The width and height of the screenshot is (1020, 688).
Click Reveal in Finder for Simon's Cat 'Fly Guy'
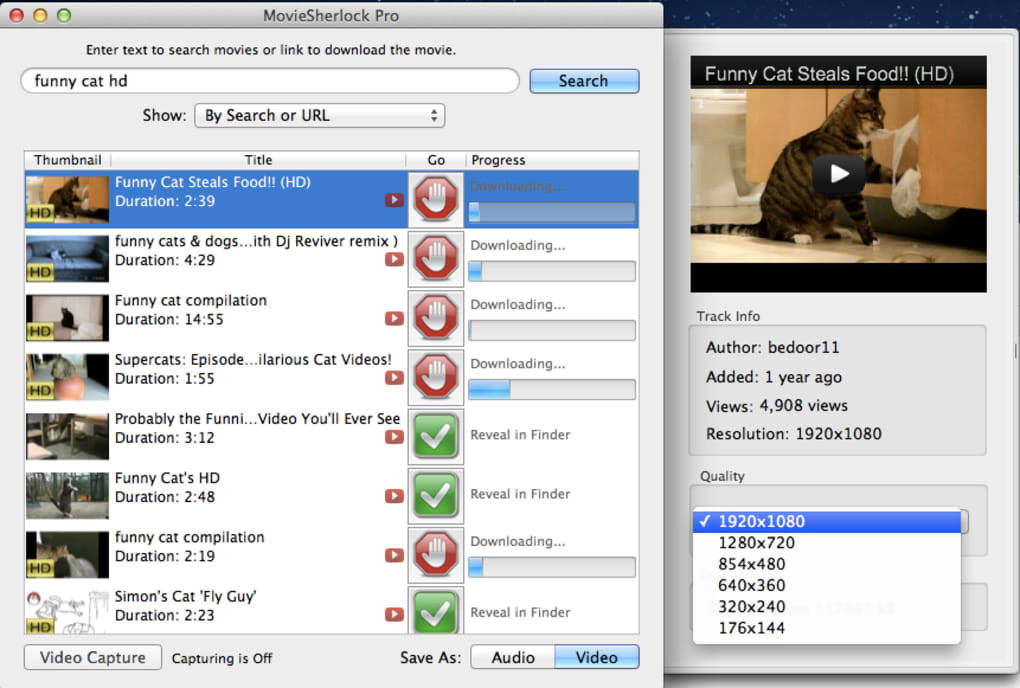[520, 613]
